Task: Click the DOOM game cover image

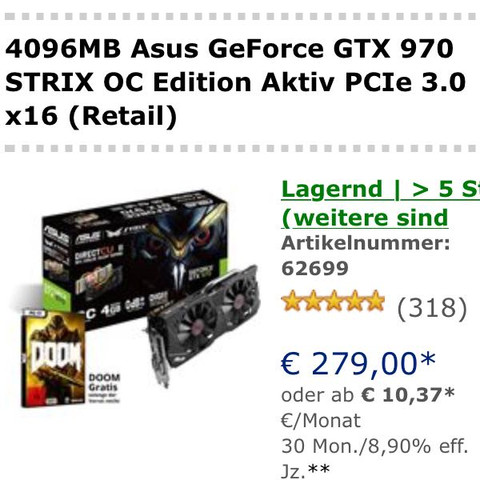Action: (53, 359)
